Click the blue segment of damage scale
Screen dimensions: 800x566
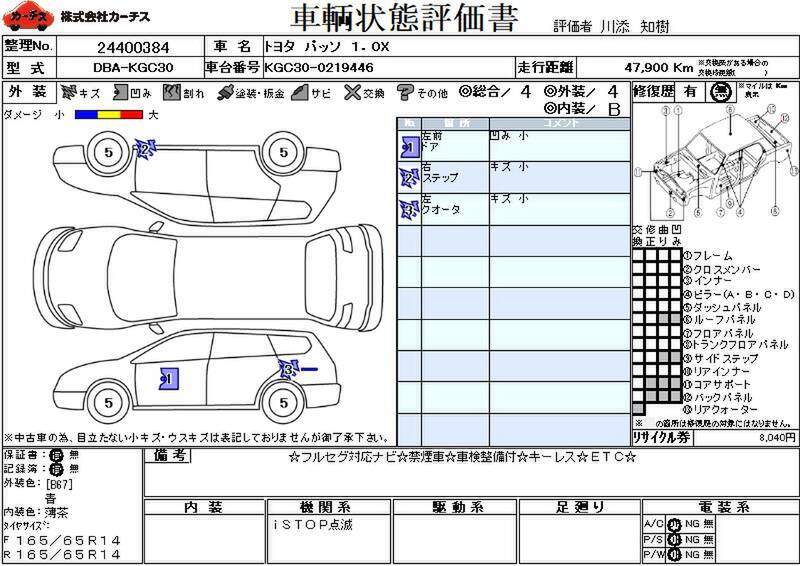coord(86,115)
